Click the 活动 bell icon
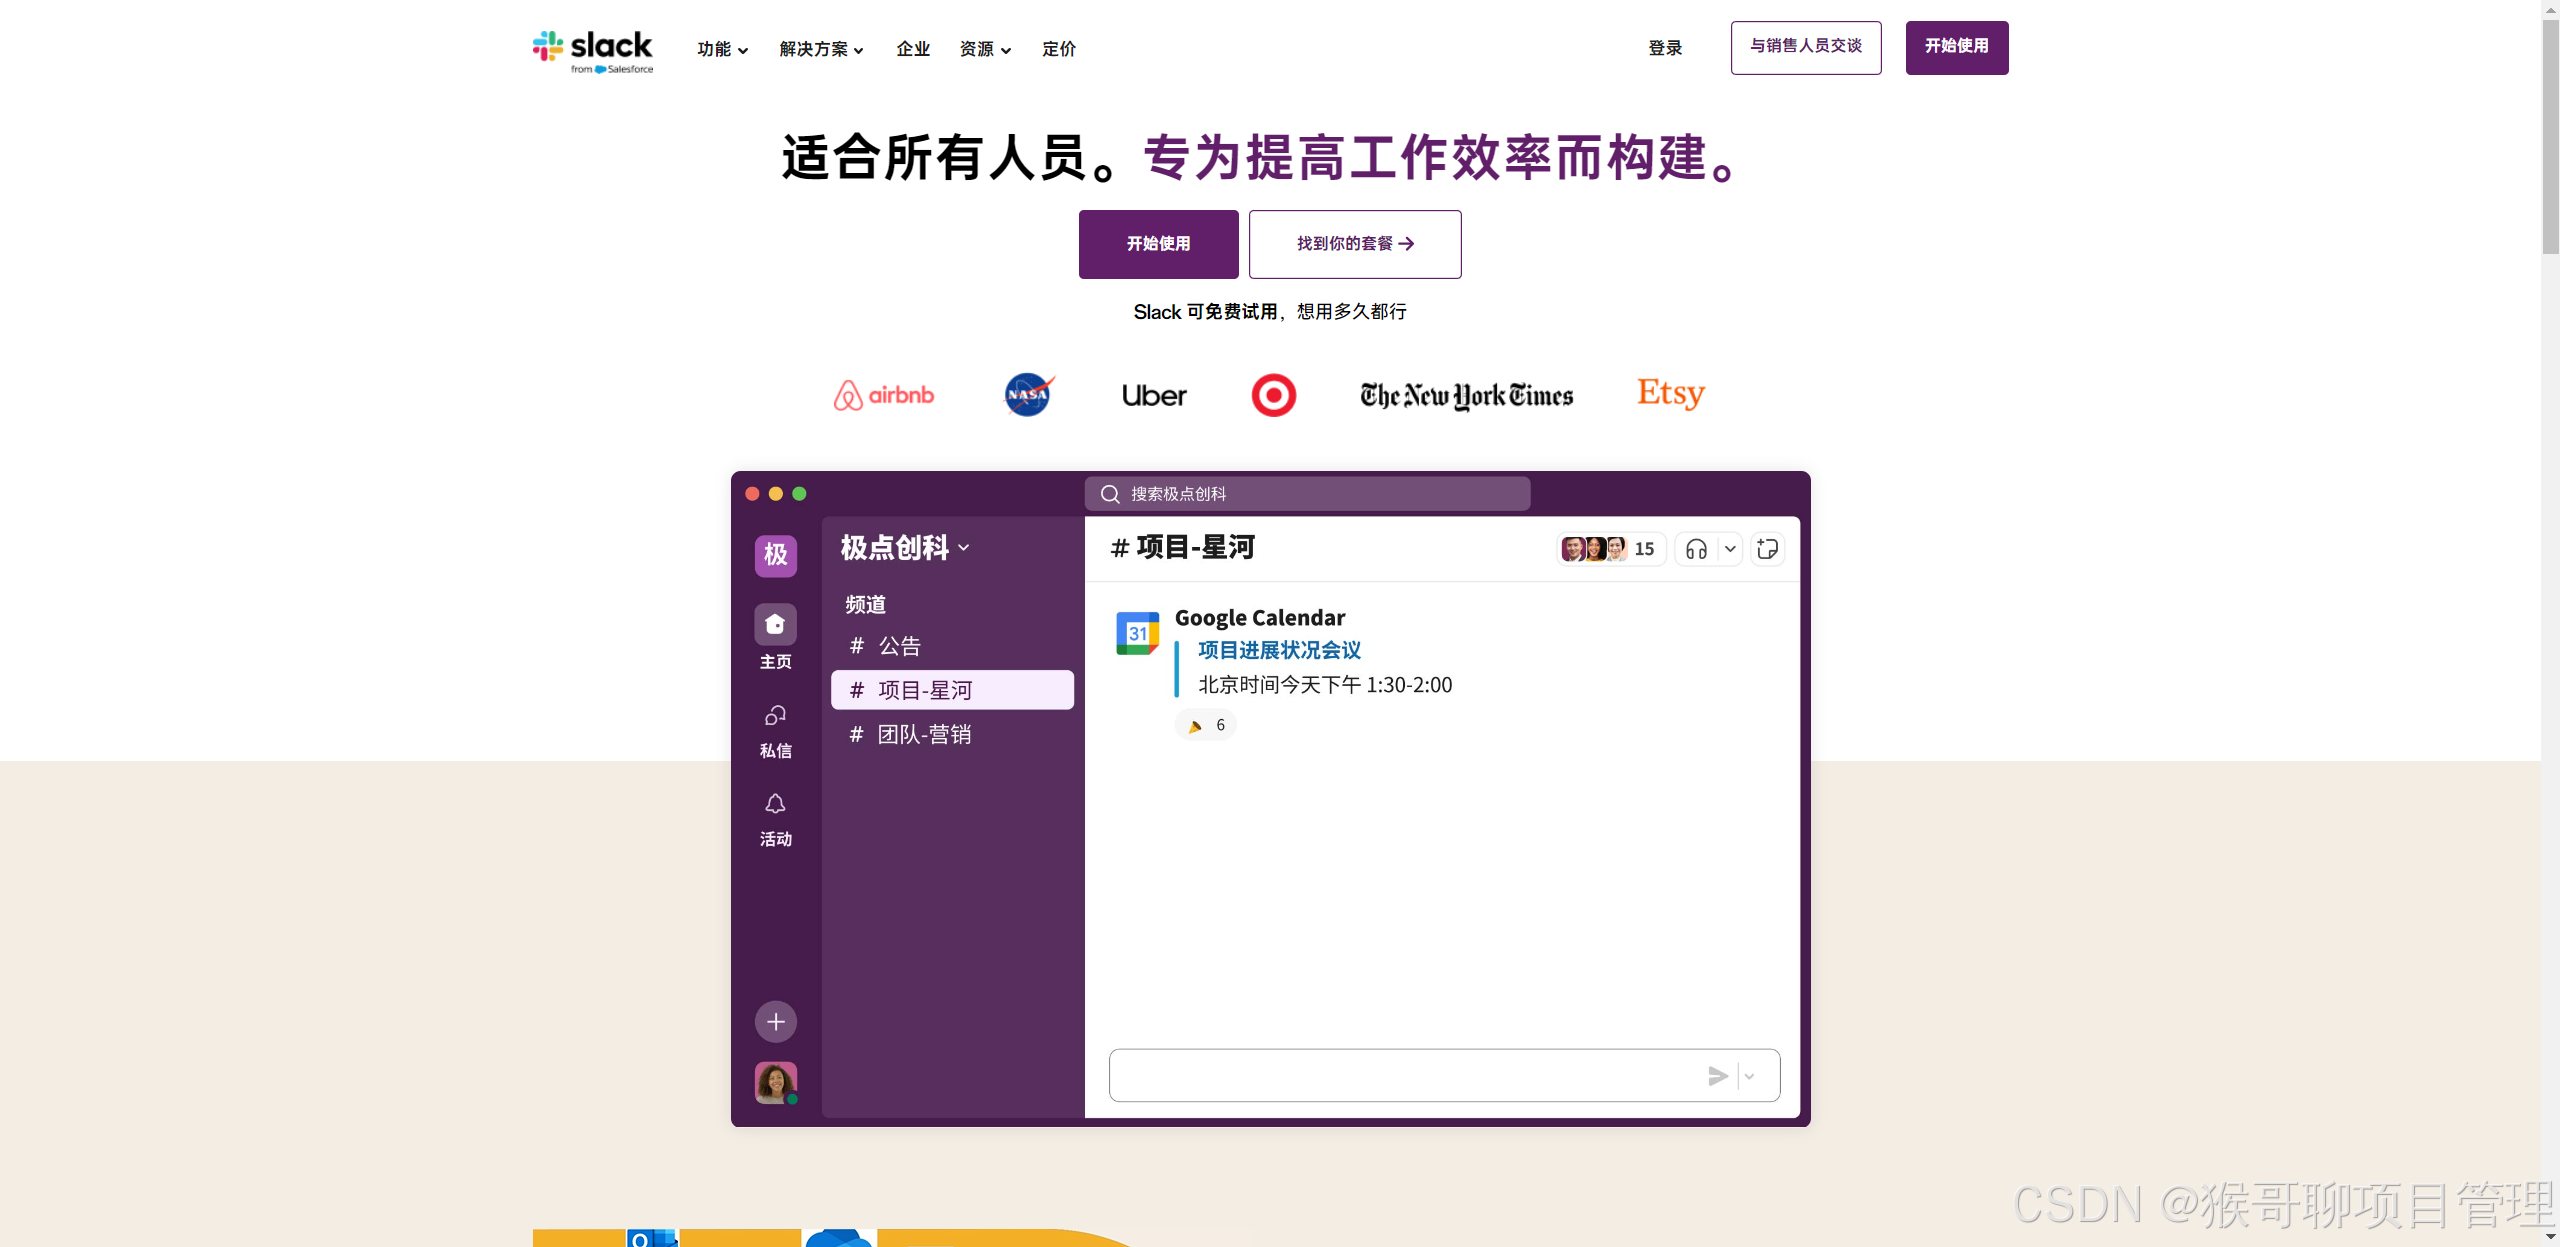This screenshot has width=2560, height=1247. tap(775, 804)
